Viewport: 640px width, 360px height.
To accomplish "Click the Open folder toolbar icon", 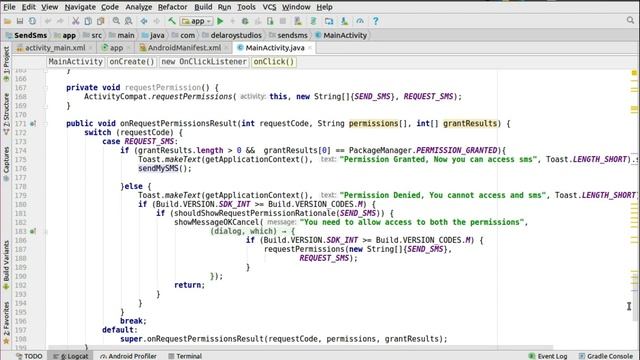I will pyautogui.click(x=7, y=21).
